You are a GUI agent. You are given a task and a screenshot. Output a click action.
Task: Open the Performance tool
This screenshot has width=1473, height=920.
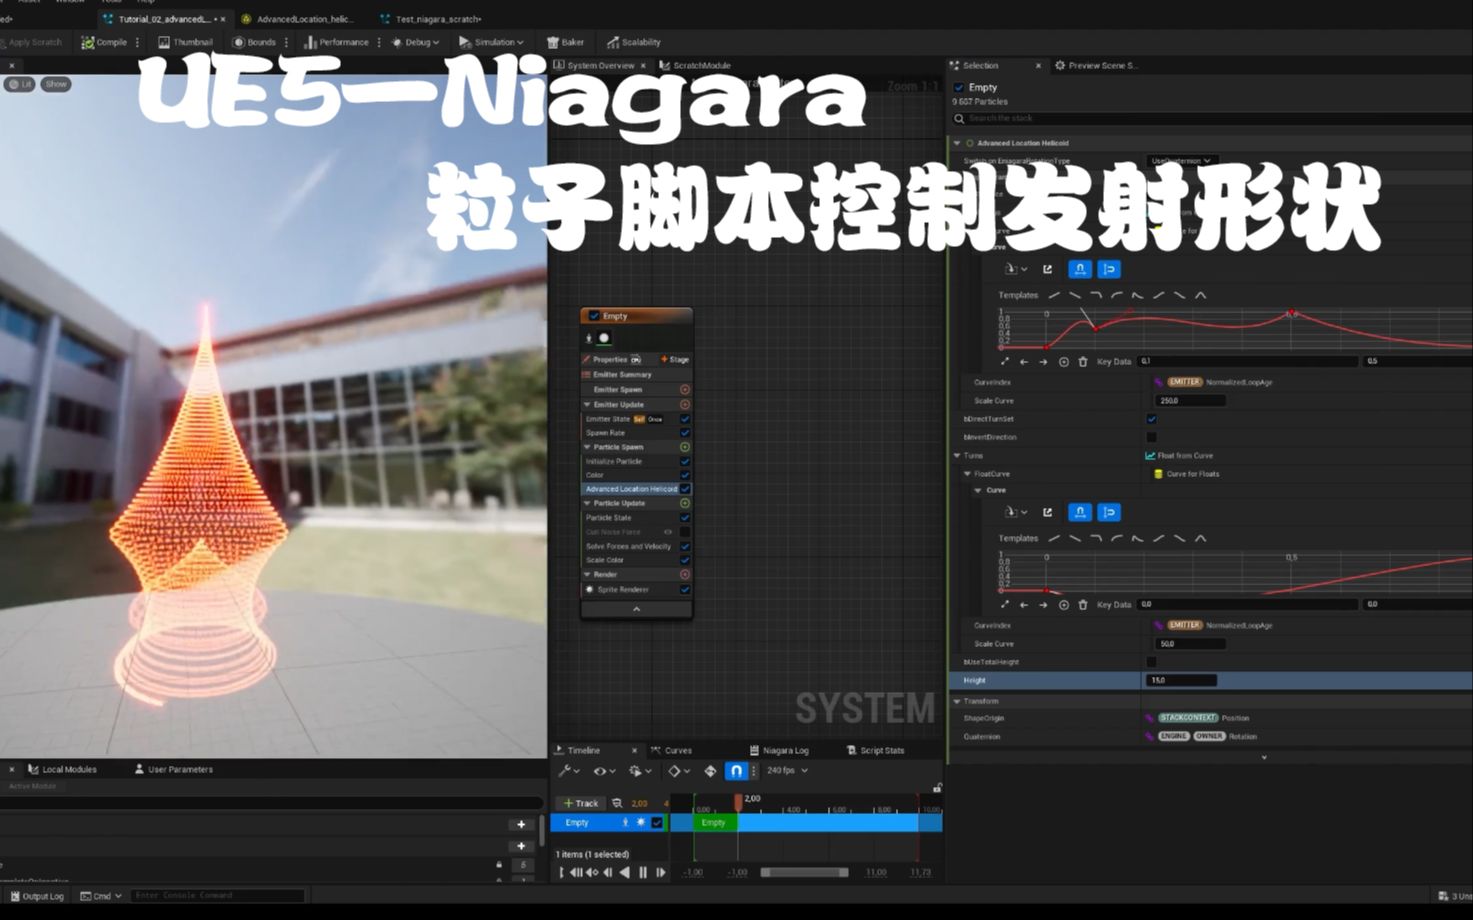[337, 42]
